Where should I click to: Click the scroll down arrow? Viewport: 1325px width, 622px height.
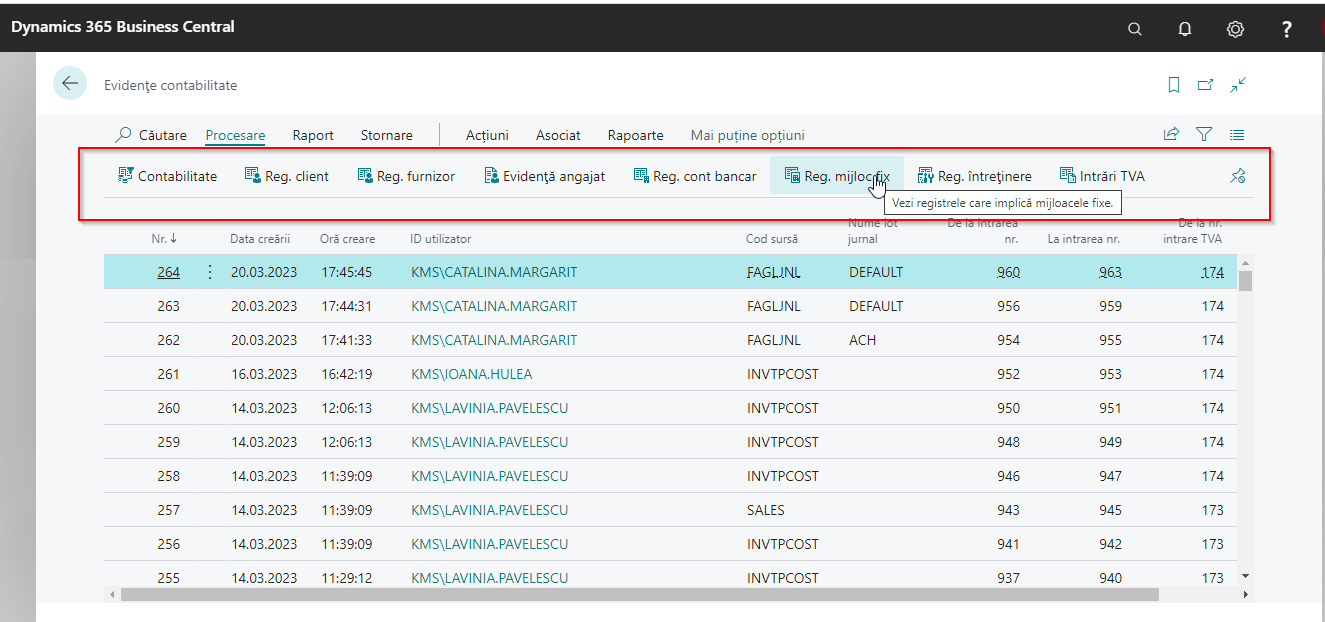(1245, 577)
